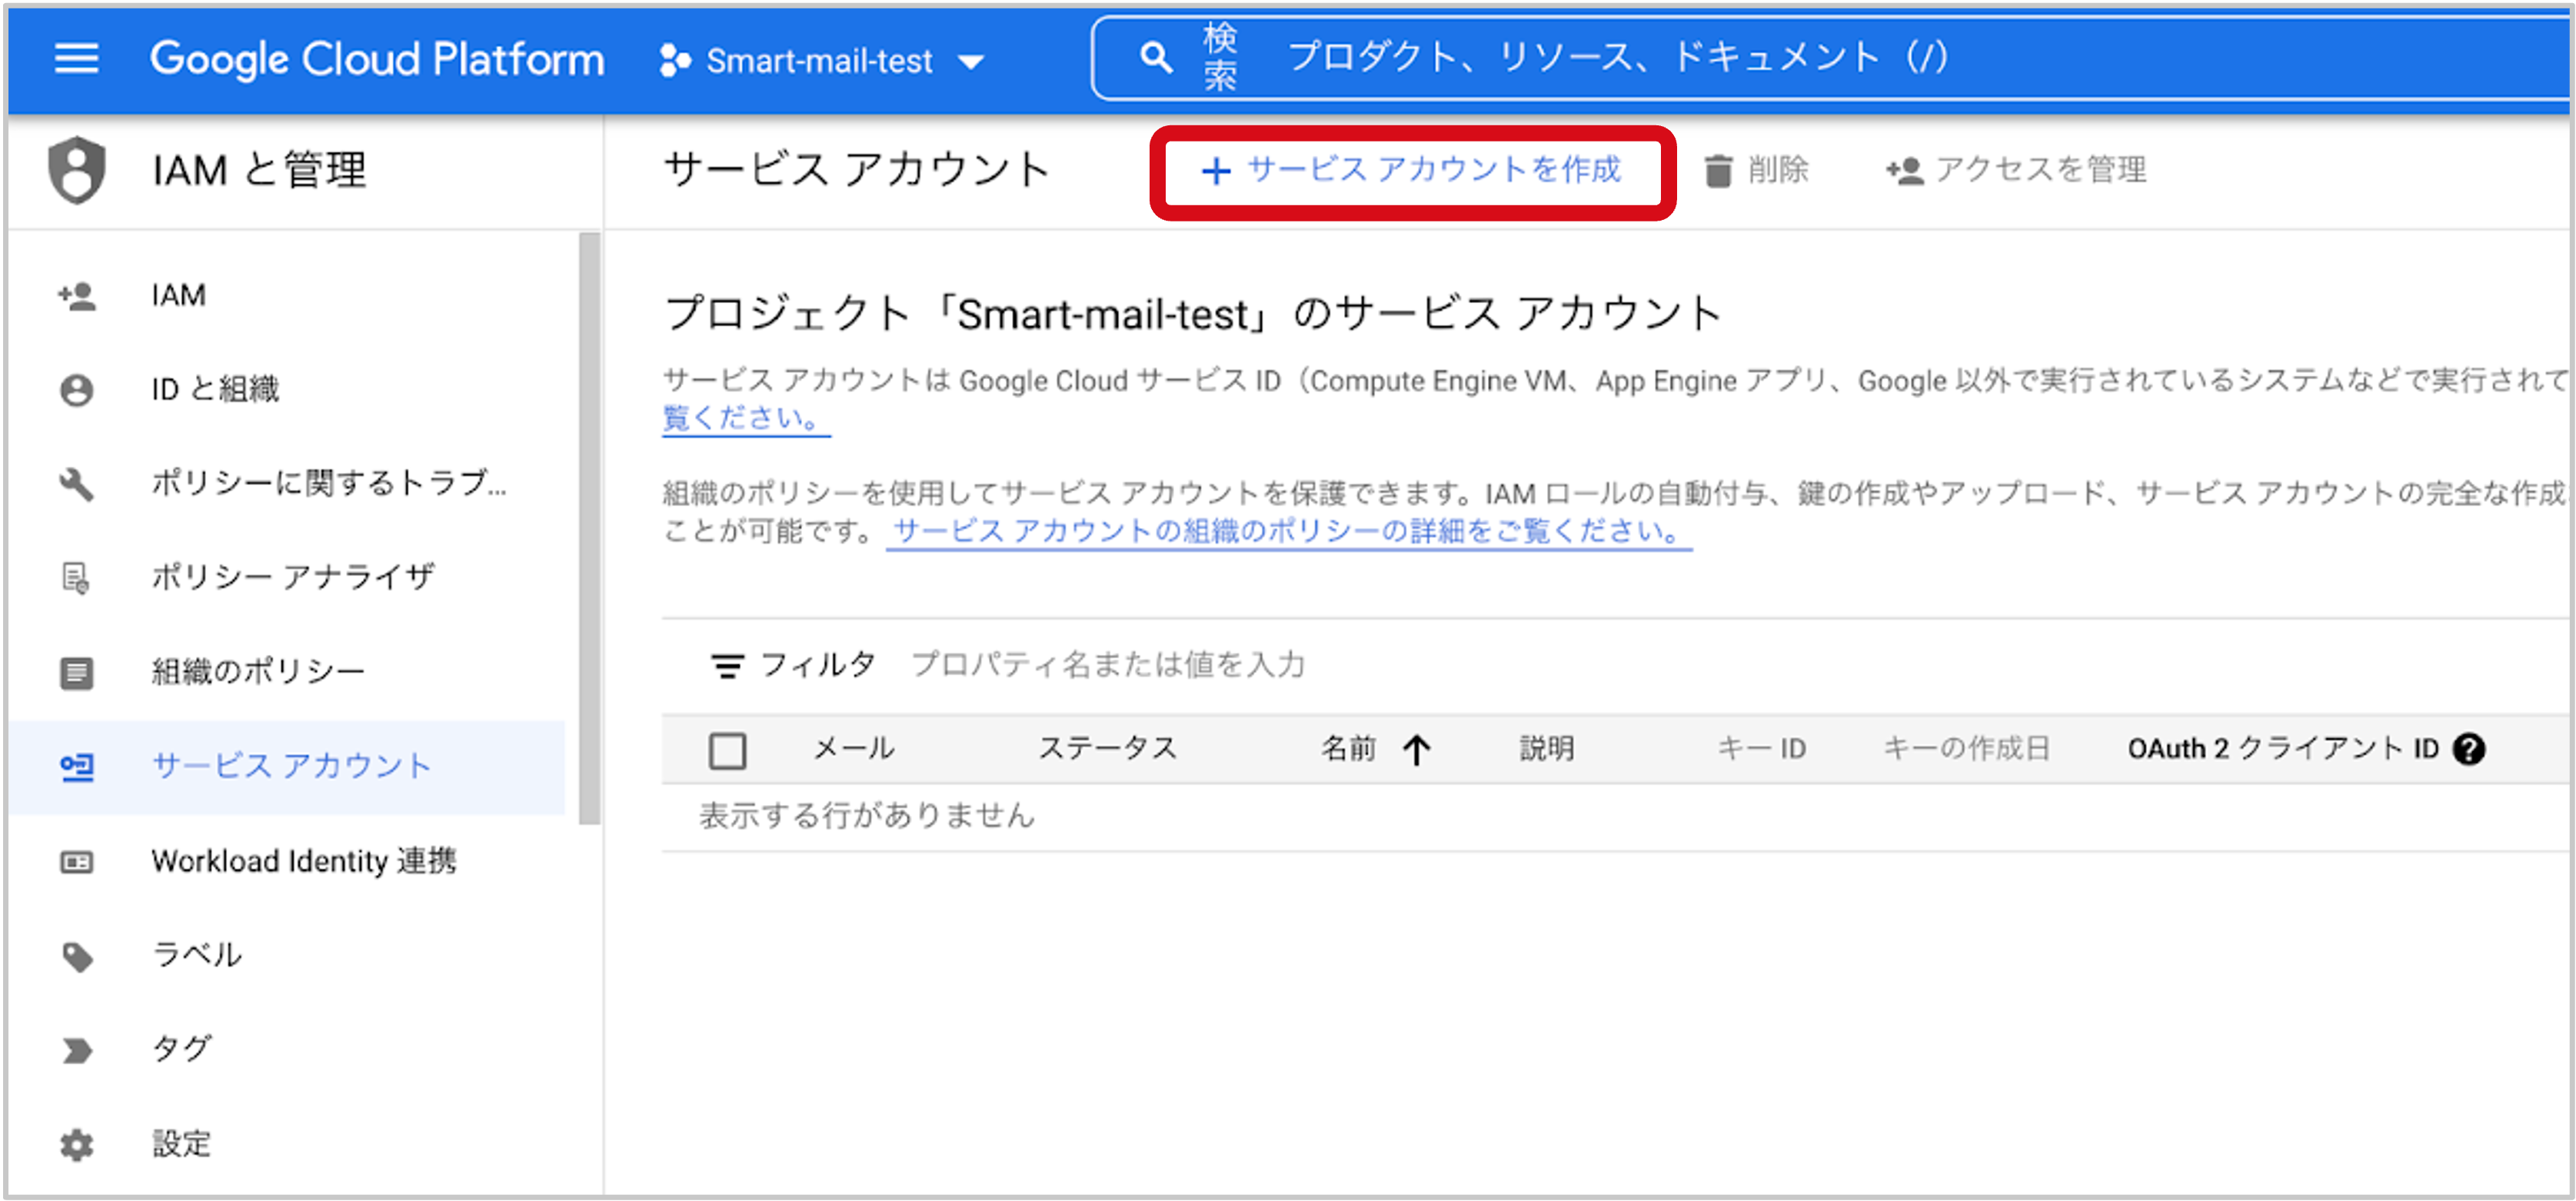Click the wrench troubleshooting icon
The height and width of the screenshot is (1201, 2576).
(x=77, y=484)
